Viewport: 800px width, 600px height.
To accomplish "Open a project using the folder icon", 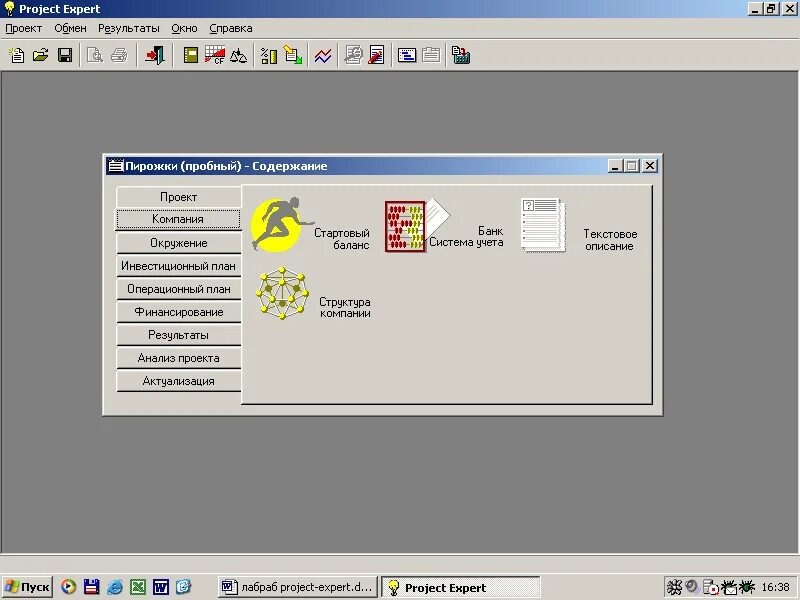I will click(x=41, y=55).
